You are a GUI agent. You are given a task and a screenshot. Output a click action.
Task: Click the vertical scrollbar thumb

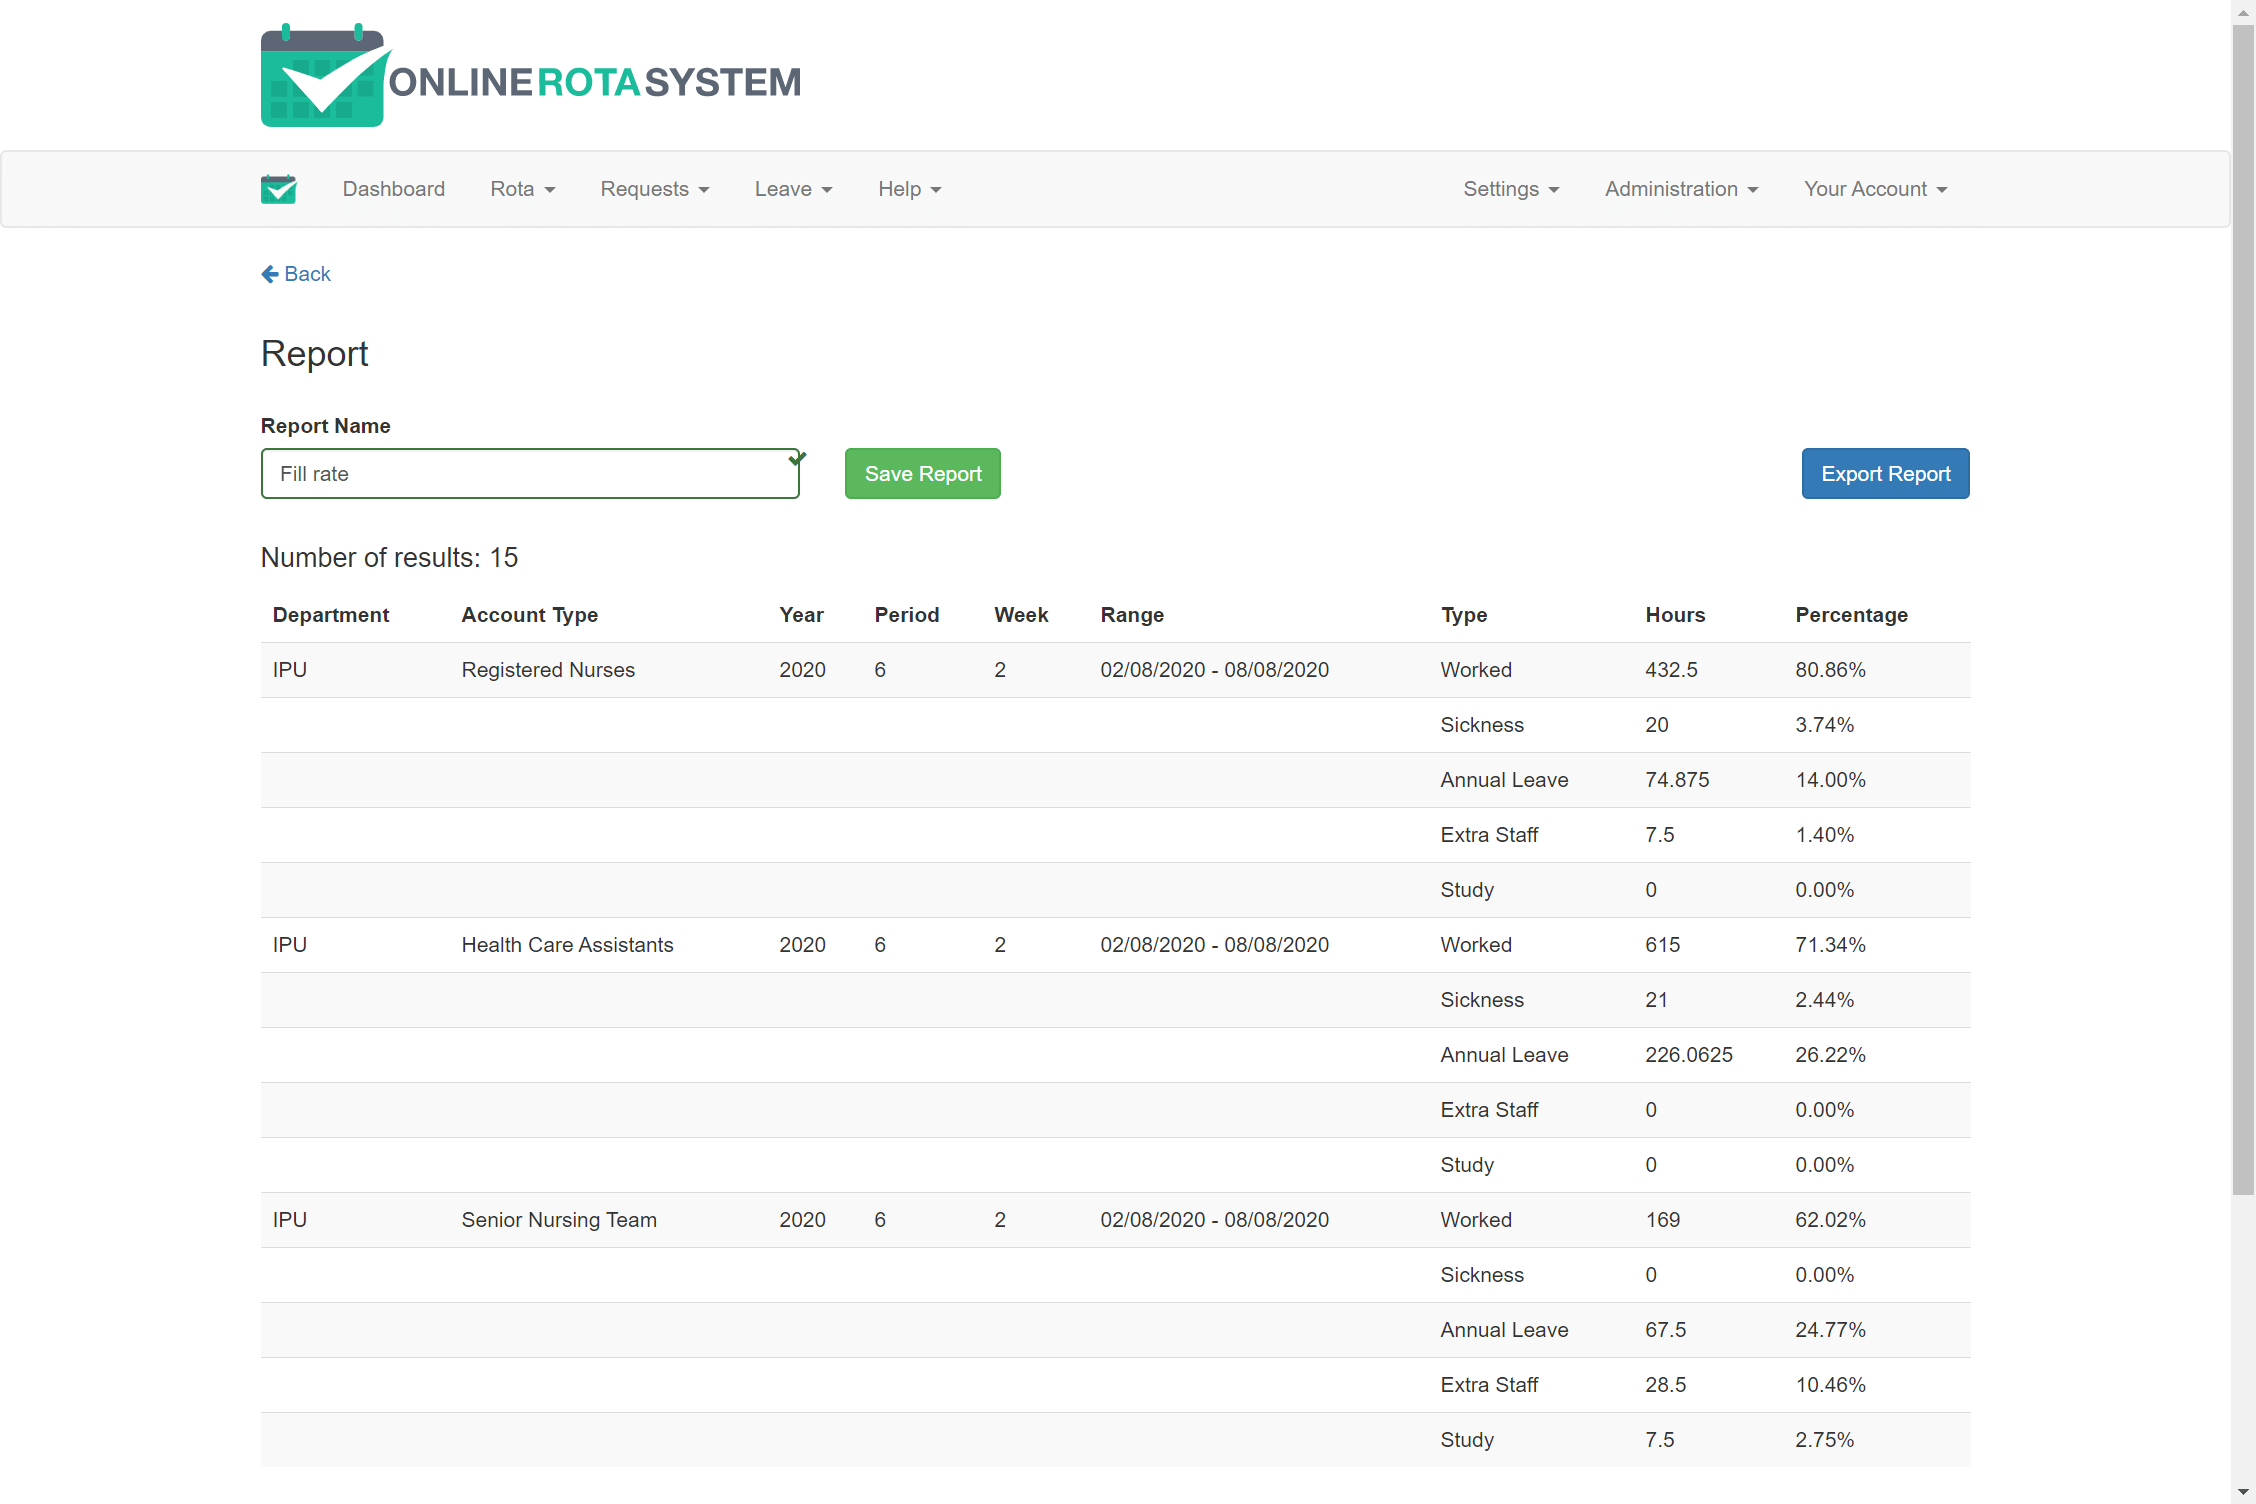2243,610
